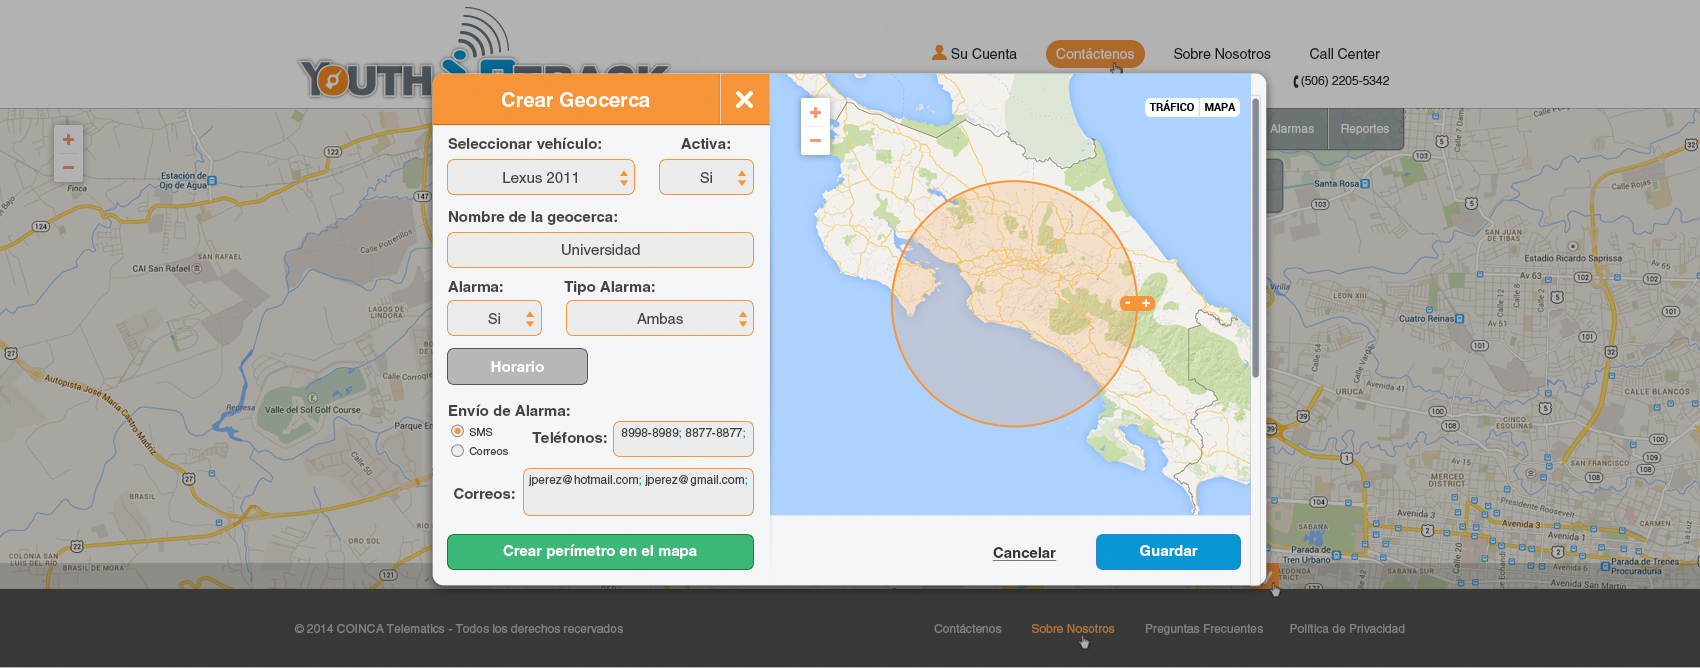Click the Cancelar link
This screenshot has height=668, width=1700.
coord(1024,553)
